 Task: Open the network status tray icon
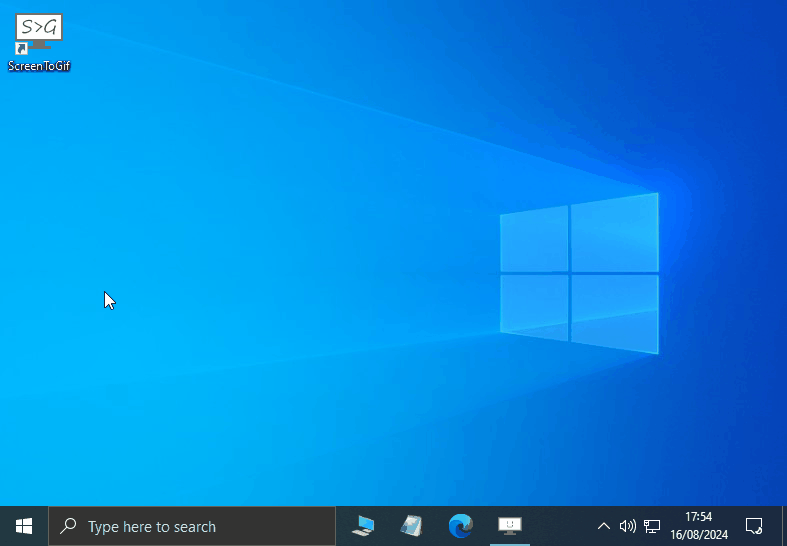(651, 526)
